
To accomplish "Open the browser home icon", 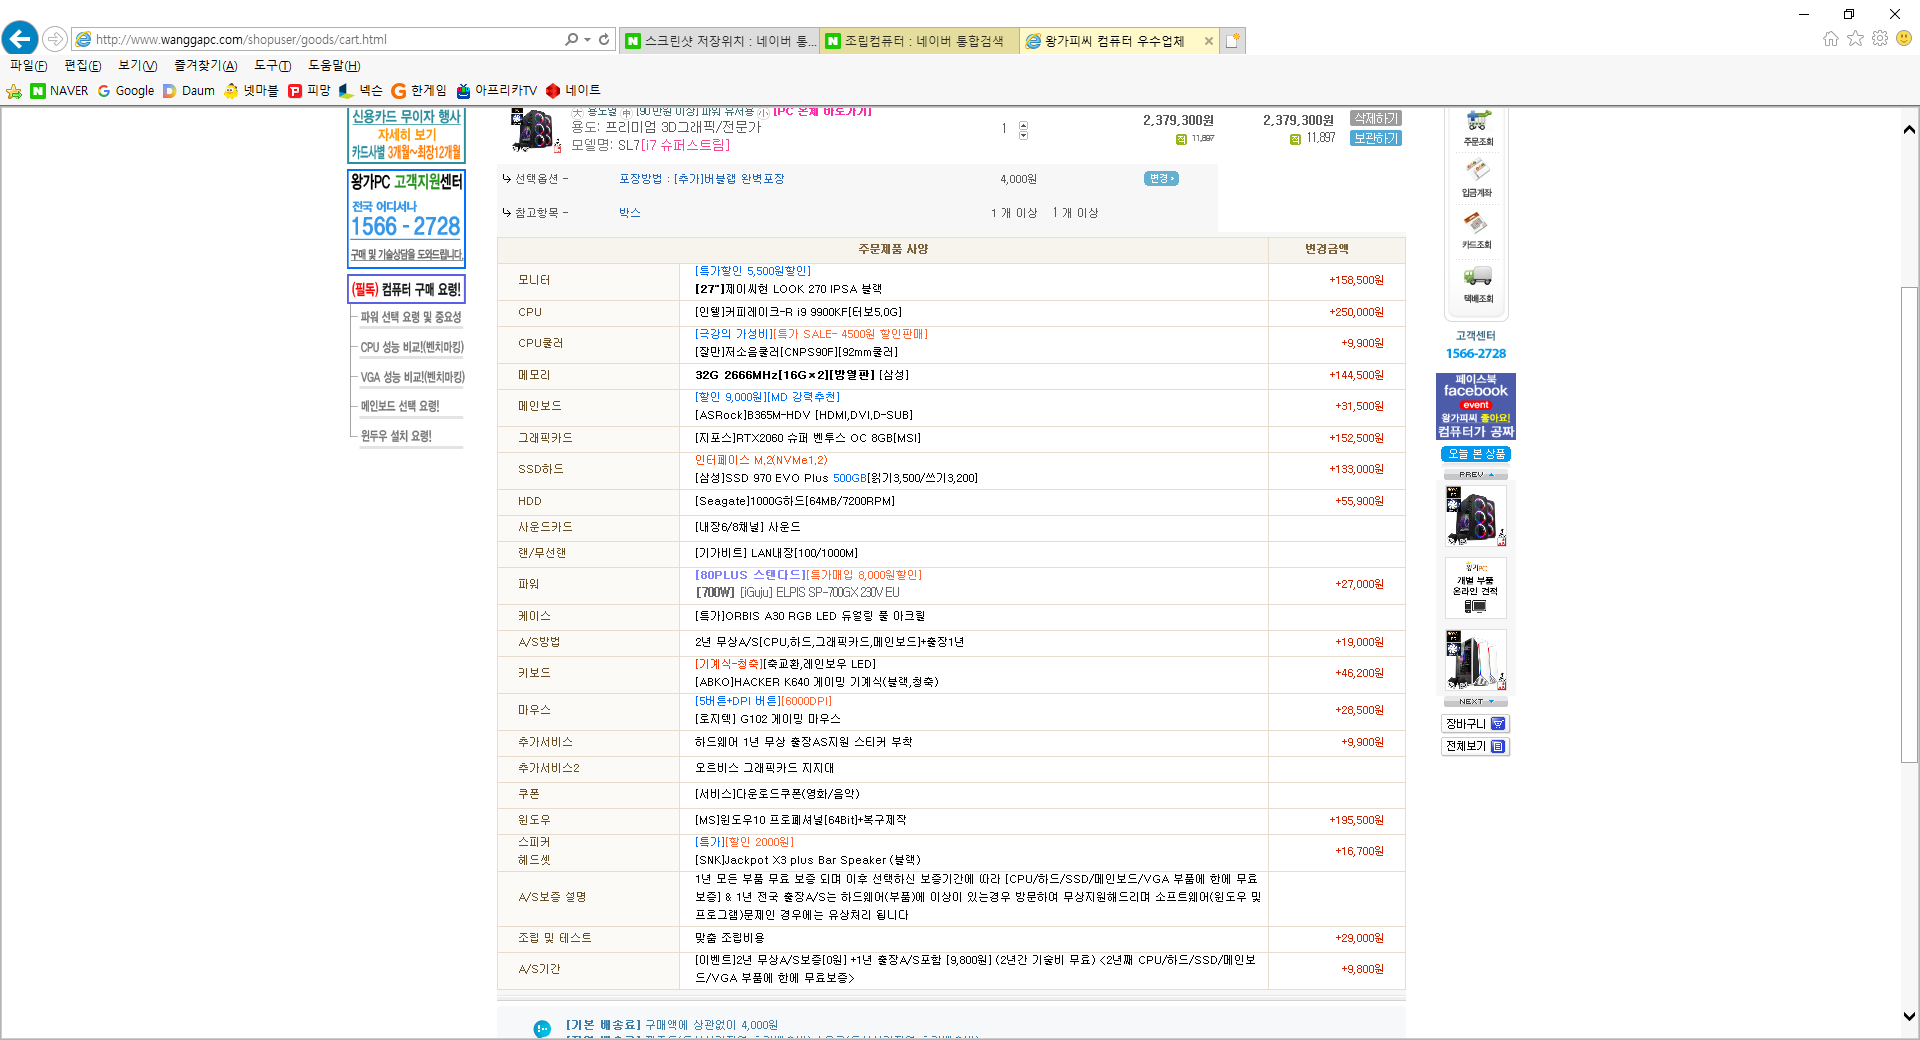I will click(x=1830, y=39).
